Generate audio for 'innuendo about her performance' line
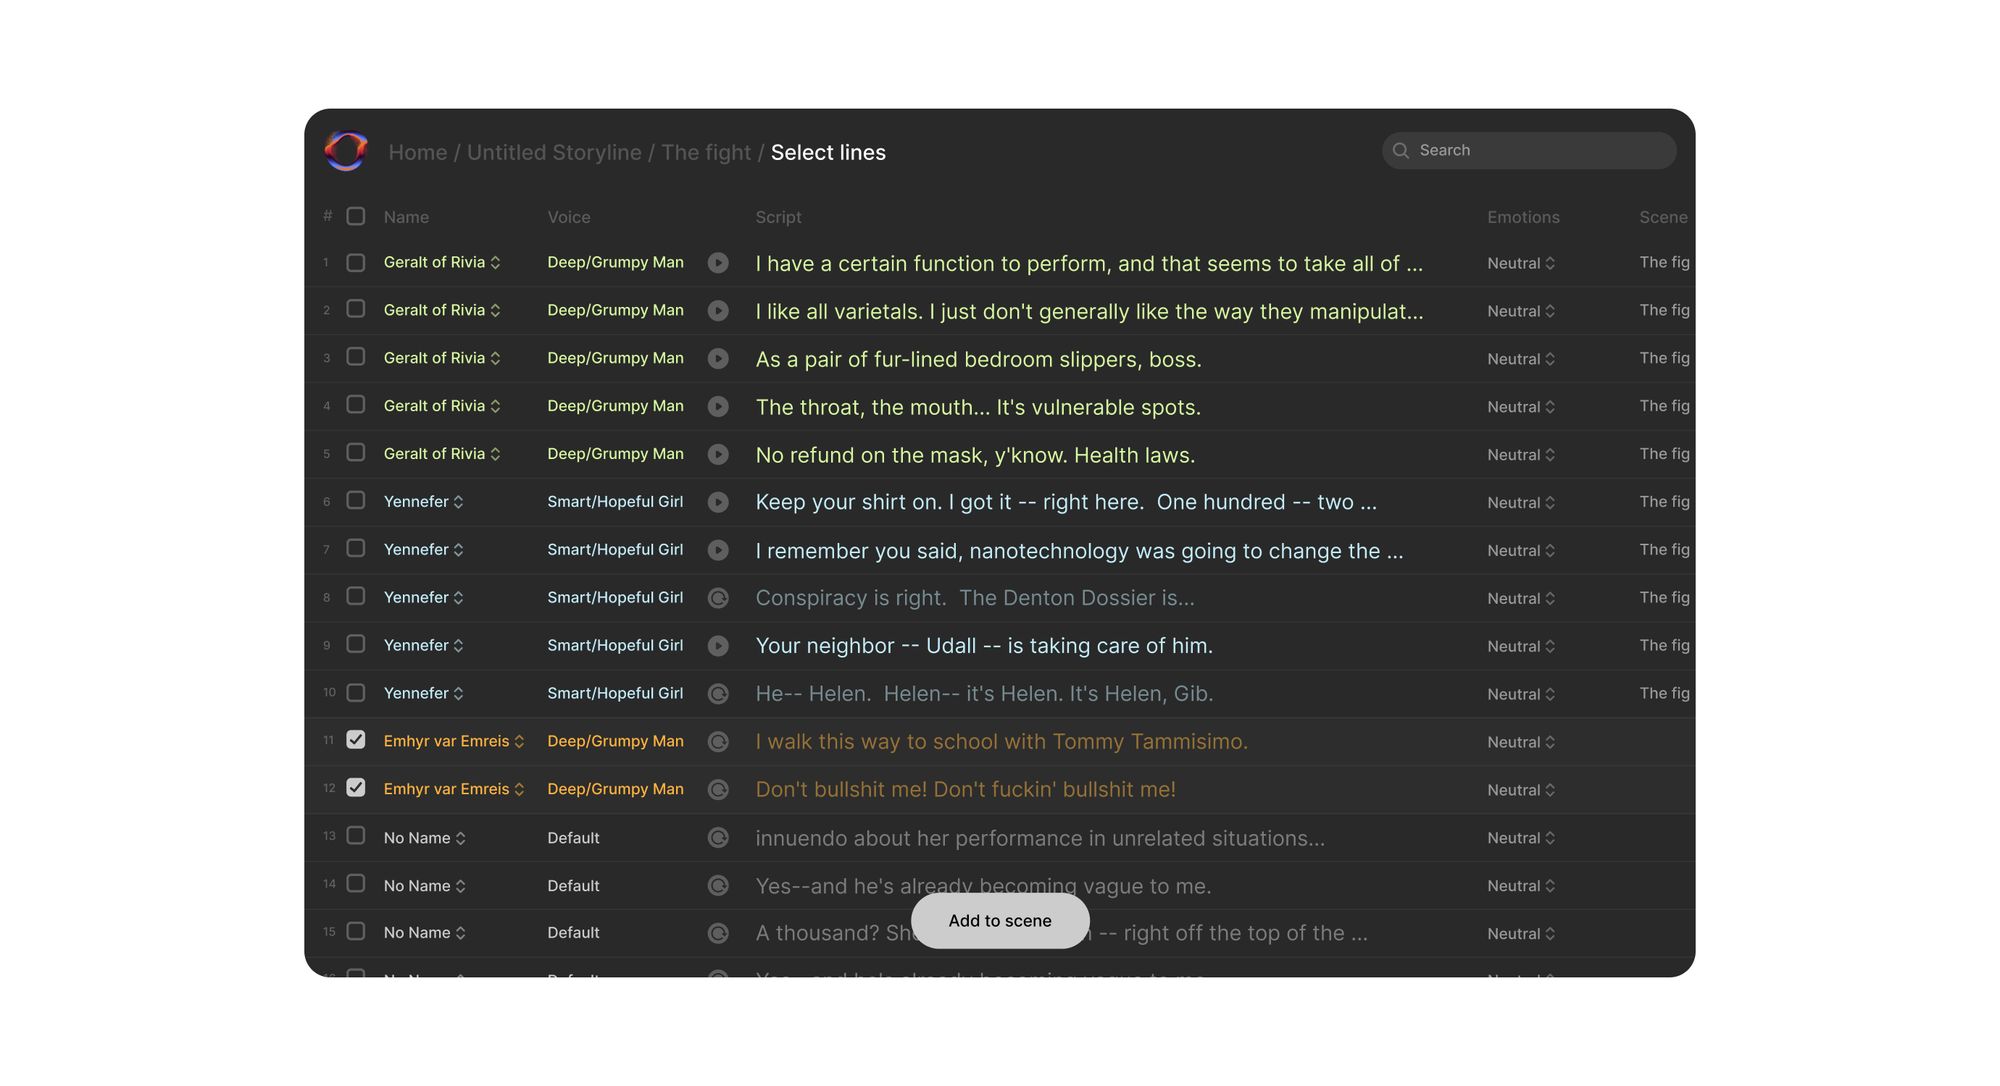This screenshot has width=2000, height=1086. pyautogui.click(x=718, y=838)
